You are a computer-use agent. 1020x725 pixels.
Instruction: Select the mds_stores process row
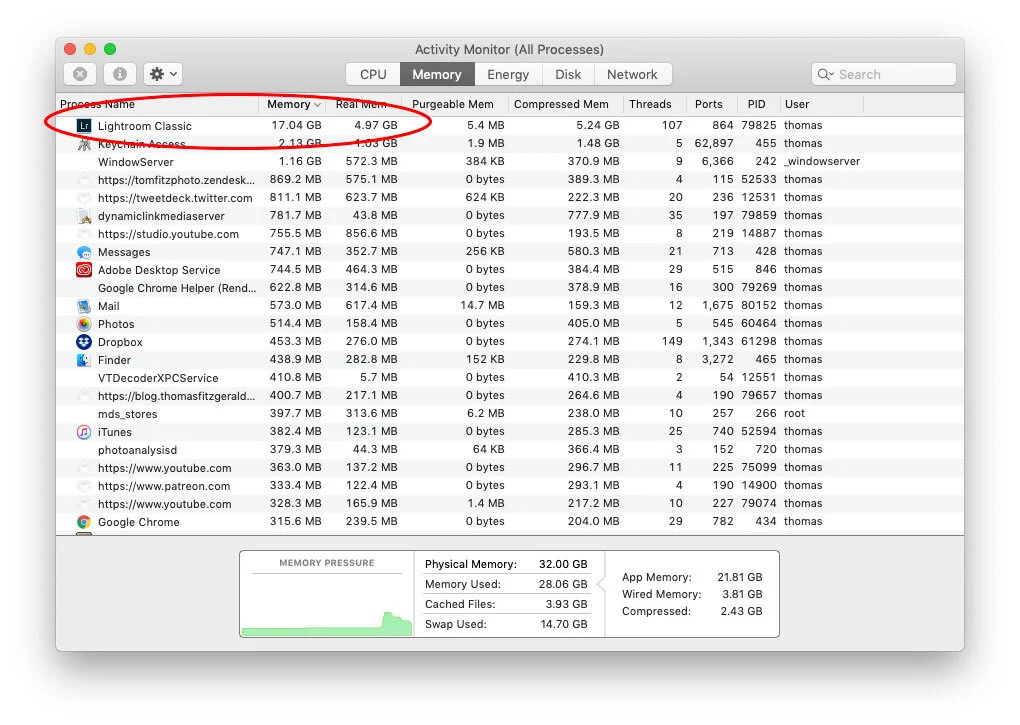pos(510,414)
